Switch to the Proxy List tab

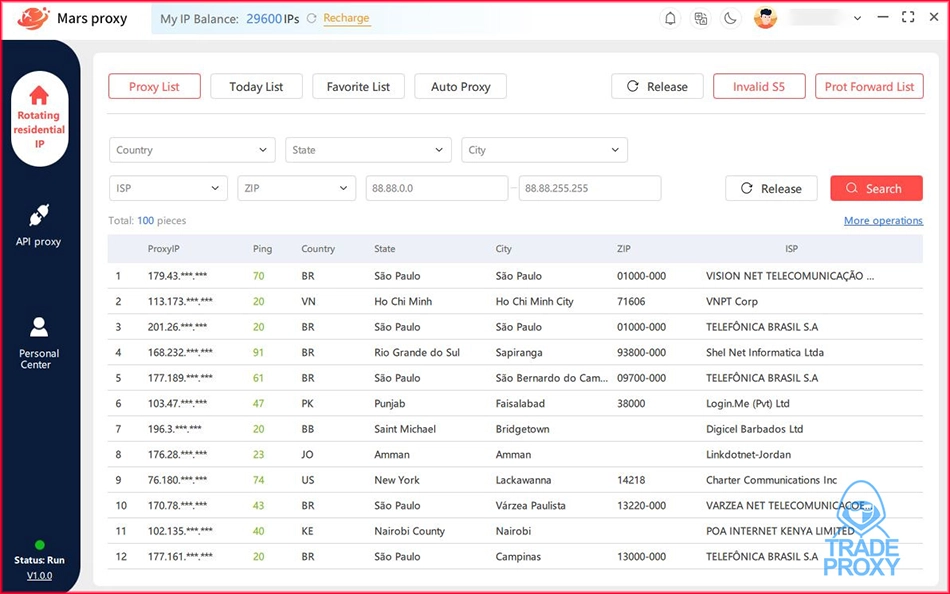click(154, 87)
